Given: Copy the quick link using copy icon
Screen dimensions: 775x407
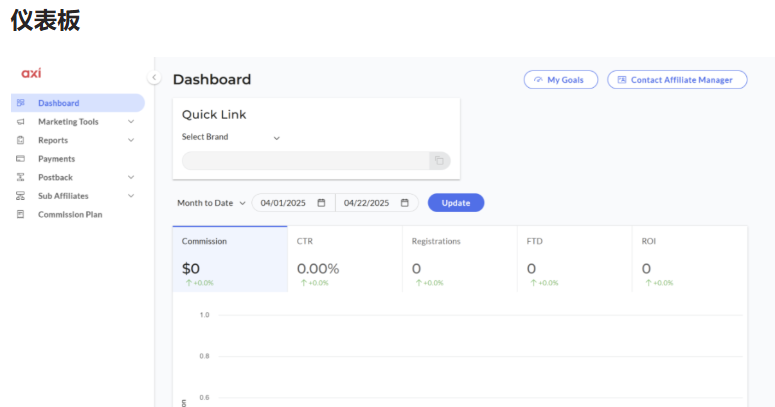Looking at the screenshot, I should (x=439, y=160).
